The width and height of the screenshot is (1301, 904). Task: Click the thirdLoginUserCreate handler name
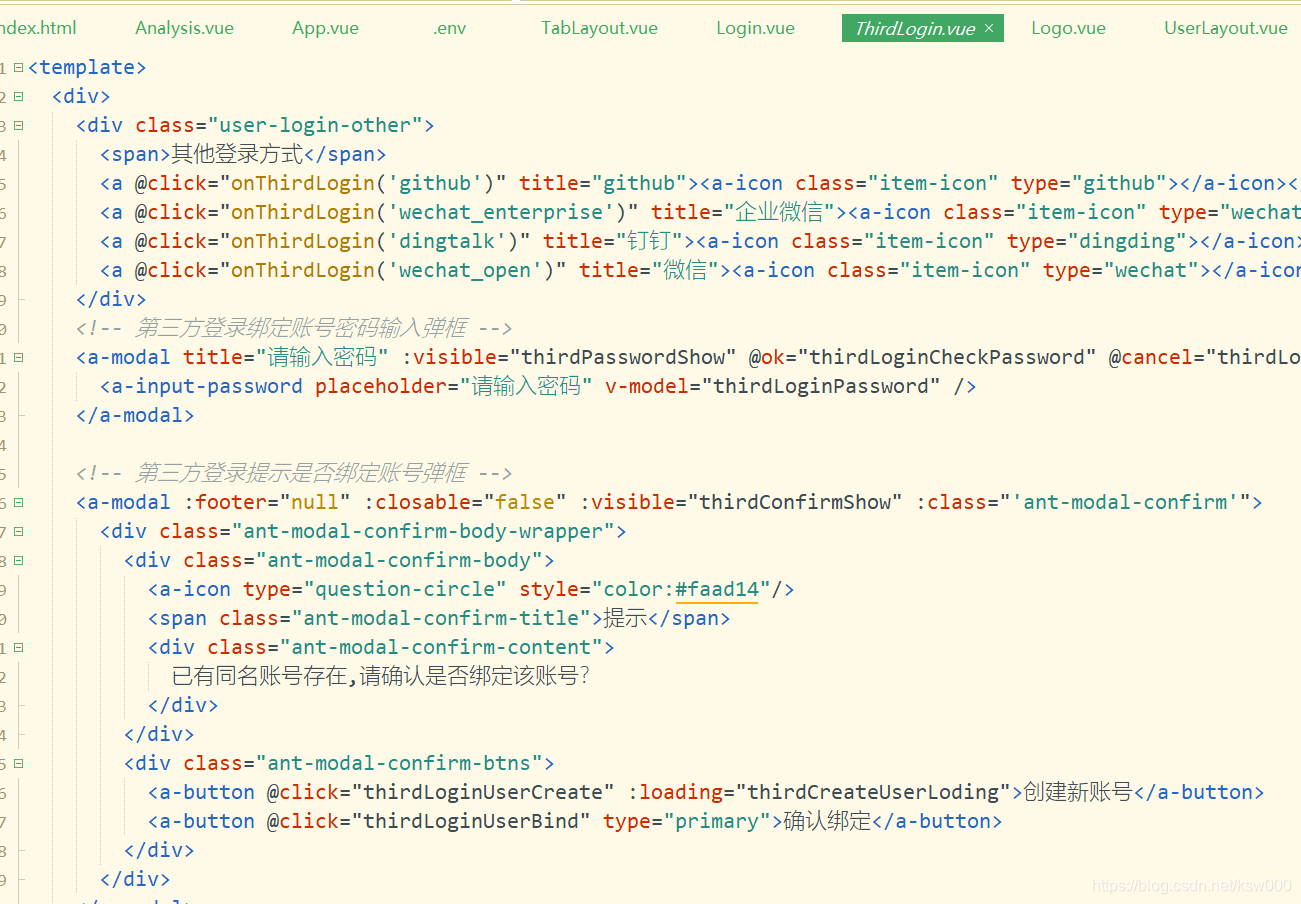pyautogui.click(x=483, y=792)
